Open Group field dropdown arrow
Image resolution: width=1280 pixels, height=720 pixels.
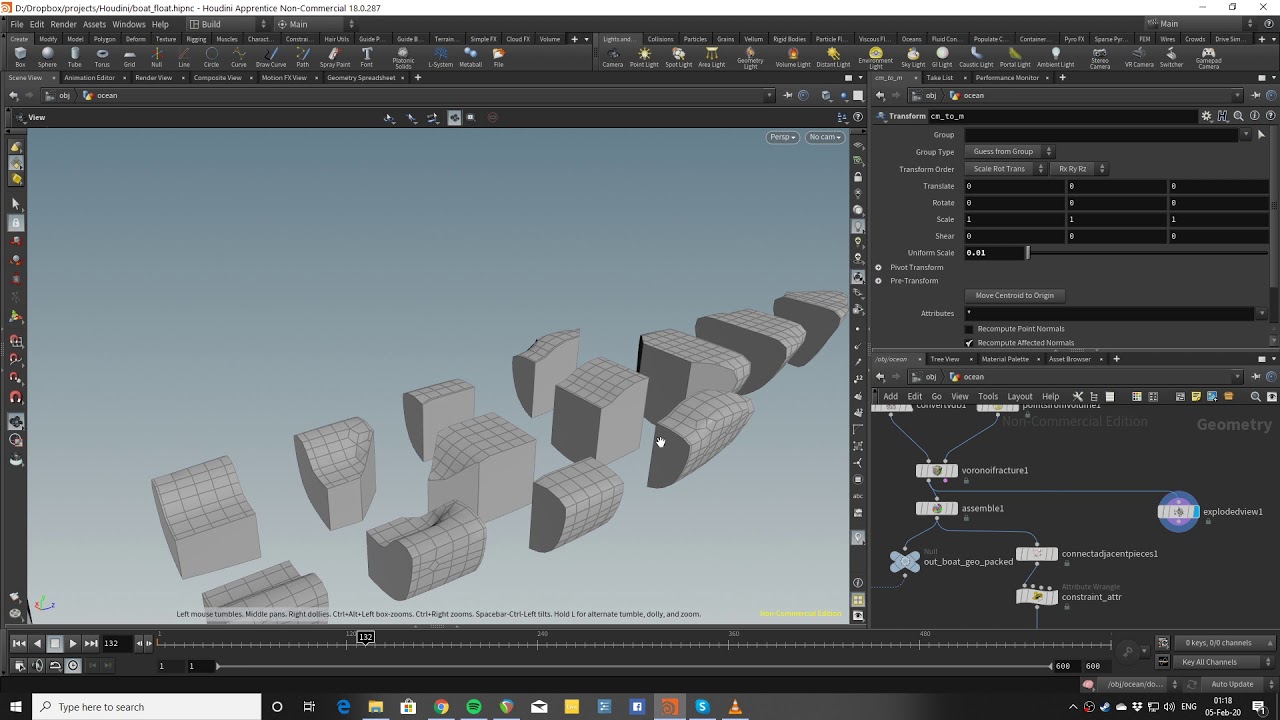pos(1245,134)
